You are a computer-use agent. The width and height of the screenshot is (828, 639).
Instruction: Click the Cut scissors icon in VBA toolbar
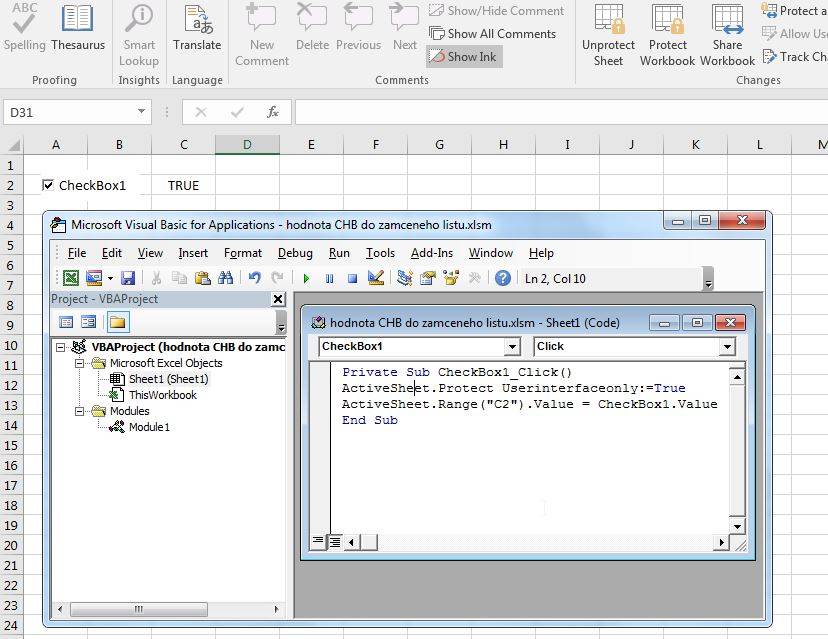[x=156, y=278]
